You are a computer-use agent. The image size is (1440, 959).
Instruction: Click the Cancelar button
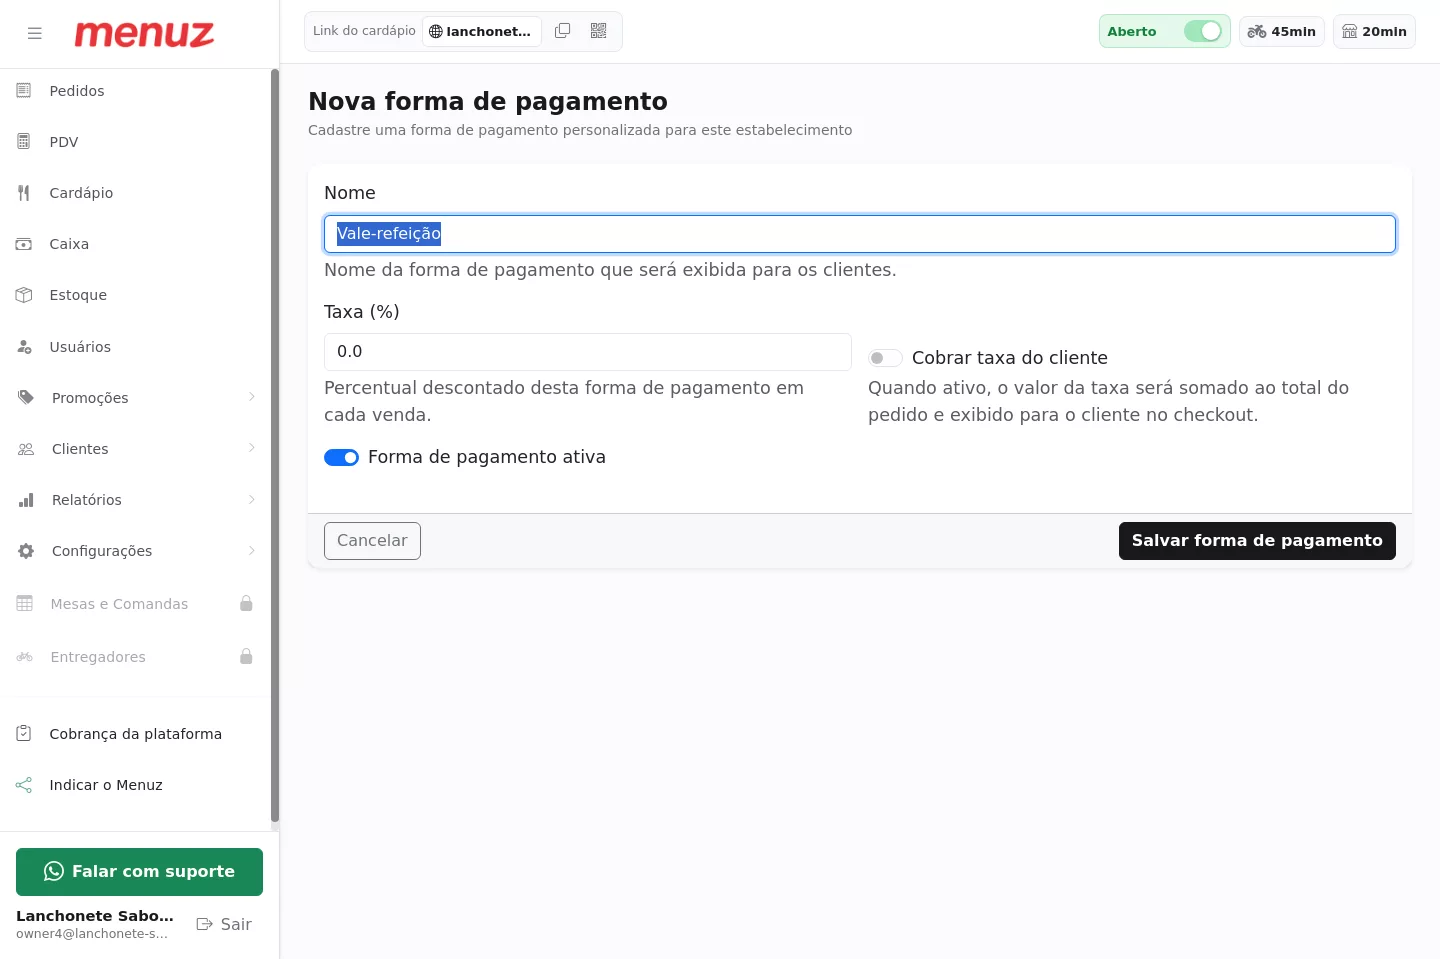[372, 541]
